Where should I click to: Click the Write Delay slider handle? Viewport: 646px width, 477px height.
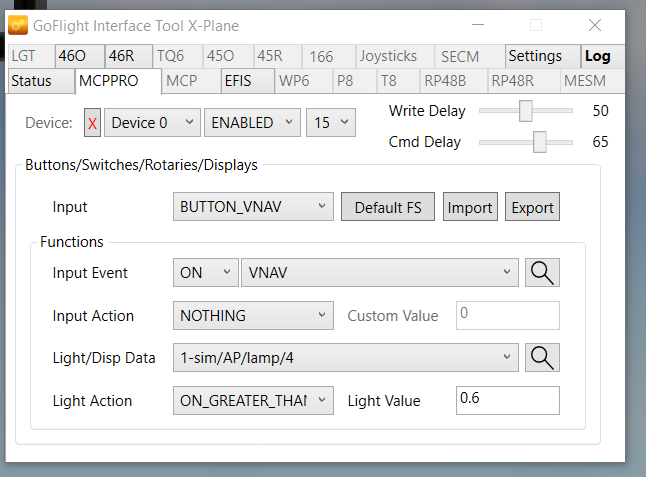tap(525, 110)
